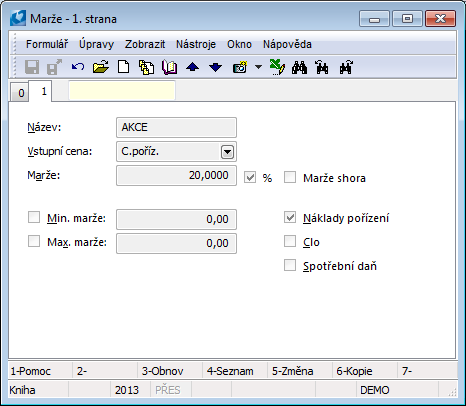Click the Název field containing AKCE

tap(176, 127)
